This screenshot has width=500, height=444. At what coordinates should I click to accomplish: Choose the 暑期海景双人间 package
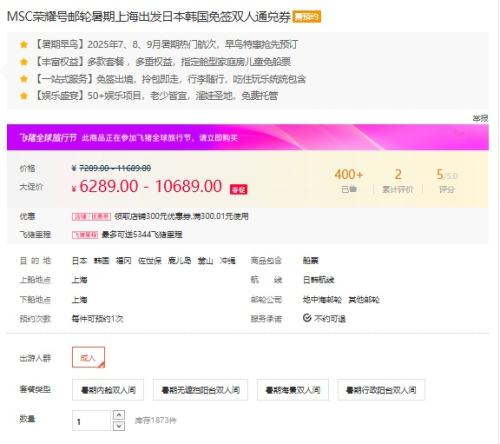[x=293, y=390]
